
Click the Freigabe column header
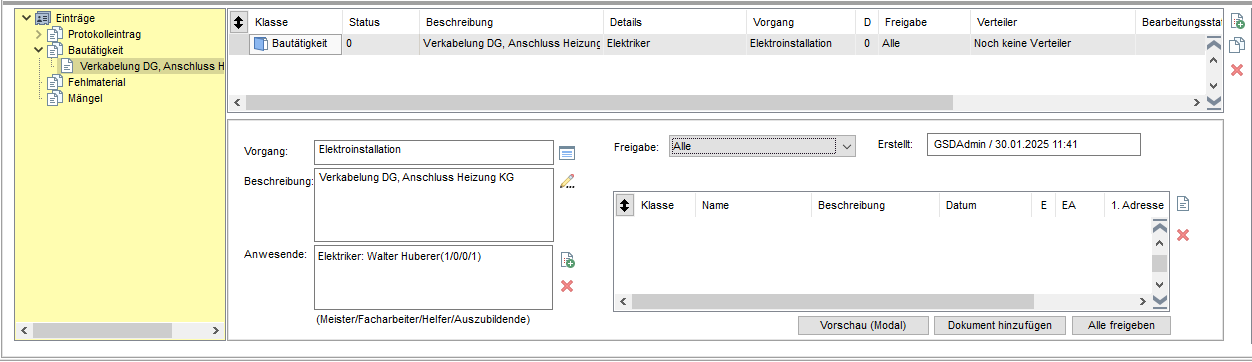923,22
